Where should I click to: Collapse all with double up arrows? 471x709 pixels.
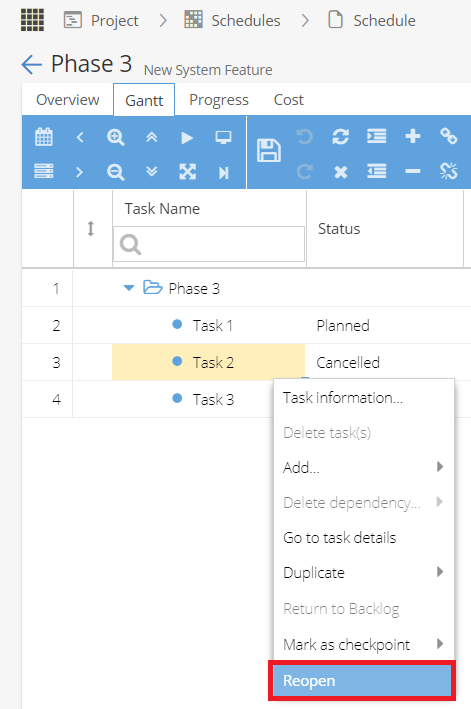click(151, 137)
